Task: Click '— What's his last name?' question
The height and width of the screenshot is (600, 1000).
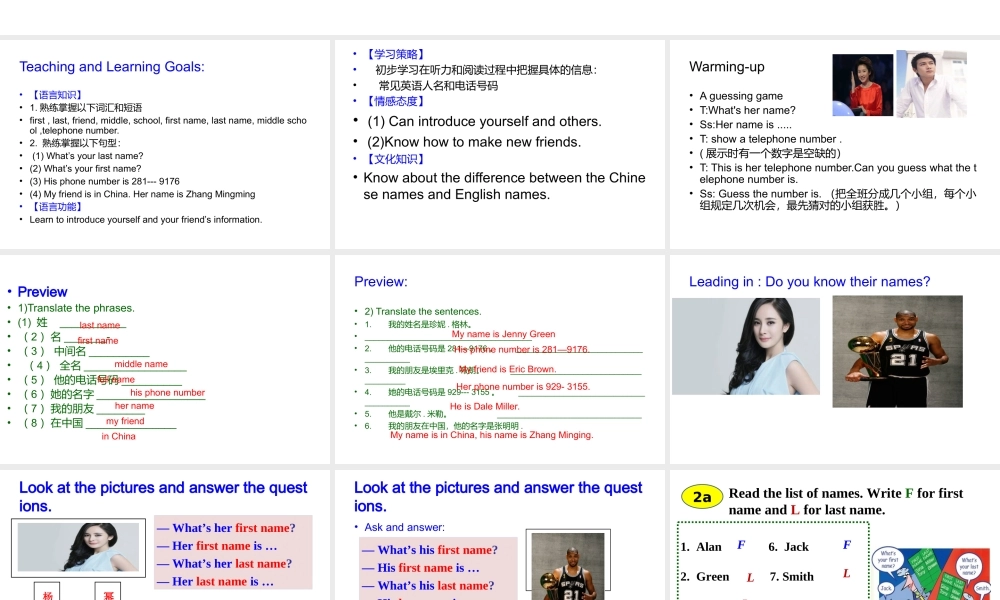Action: click(428, 585)
